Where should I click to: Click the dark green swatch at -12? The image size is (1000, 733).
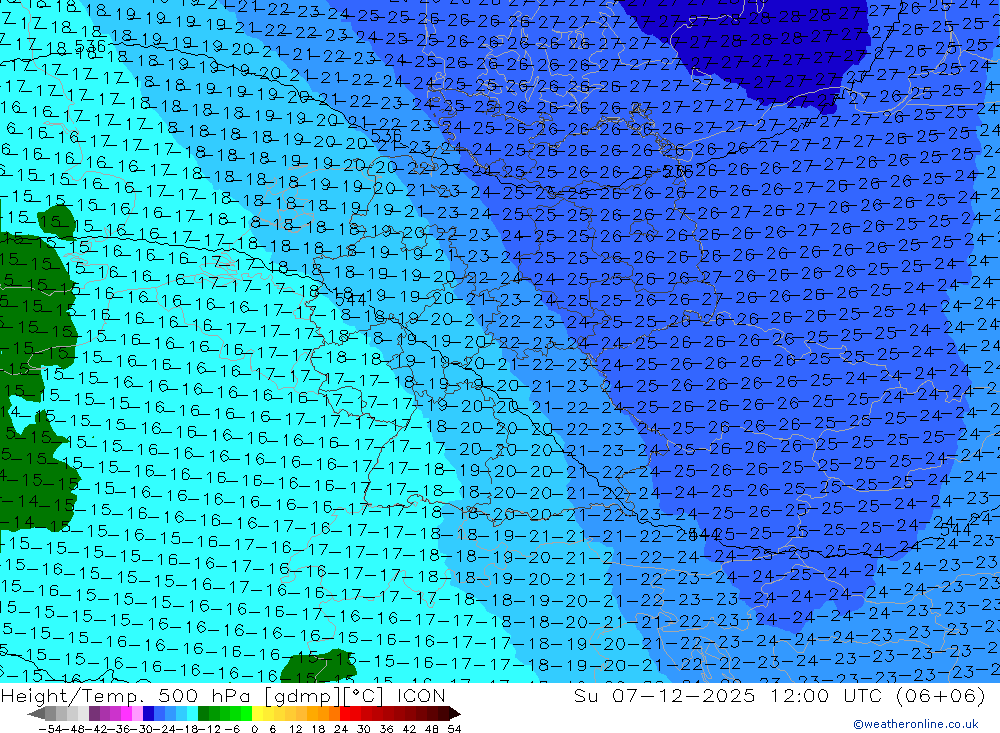(203, 713)
